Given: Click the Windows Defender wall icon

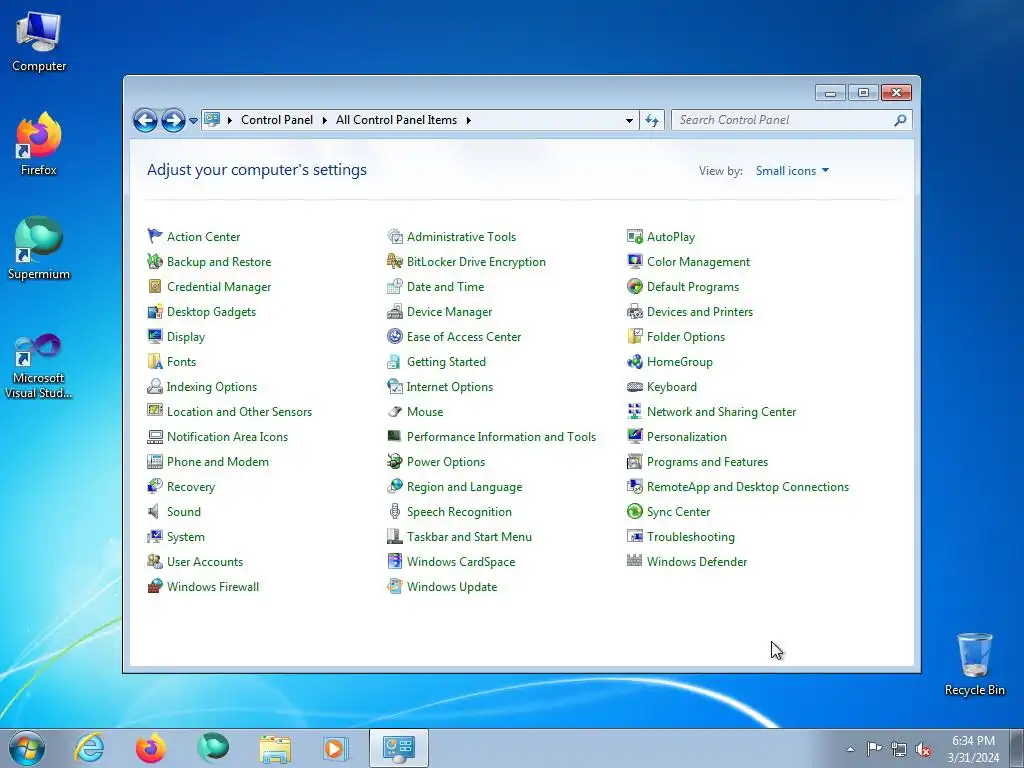Looking at the screenshot, I should 635,560.
